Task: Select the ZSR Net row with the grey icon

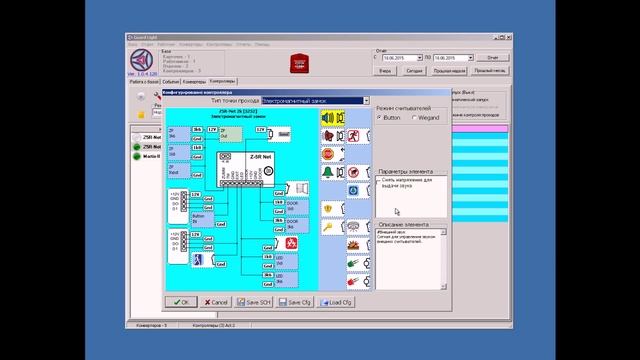Action: pyautogui.click(x=146, y=138)
